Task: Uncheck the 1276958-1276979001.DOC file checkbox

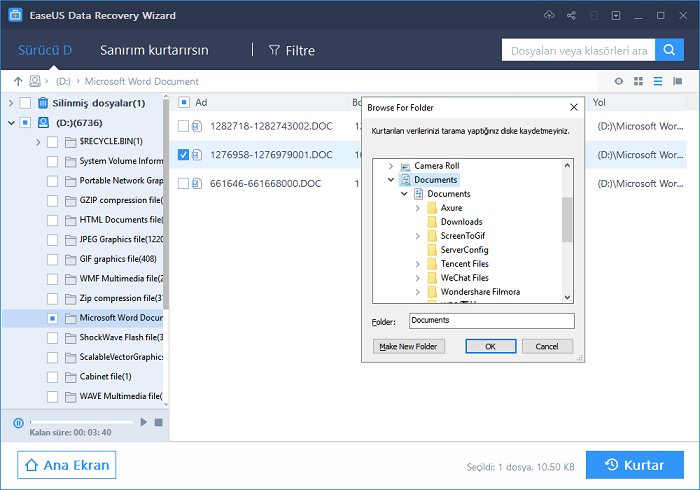Action: (x=183, y=155)
